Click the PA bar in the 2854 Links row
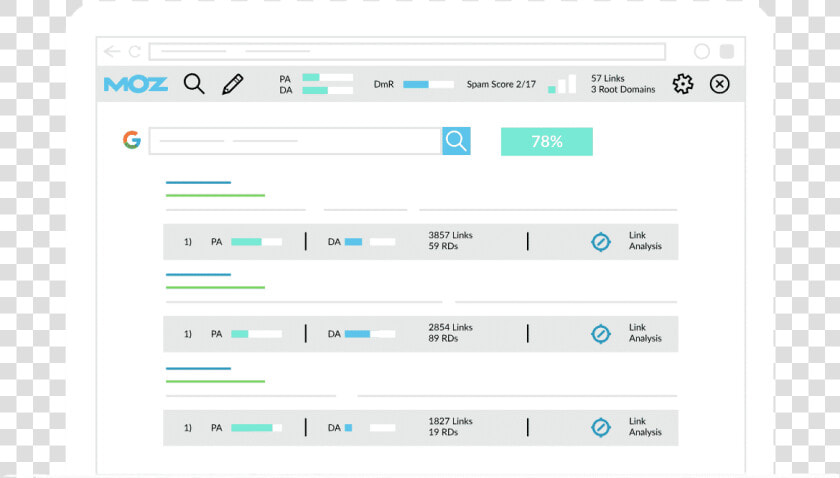 coord(257,334)
